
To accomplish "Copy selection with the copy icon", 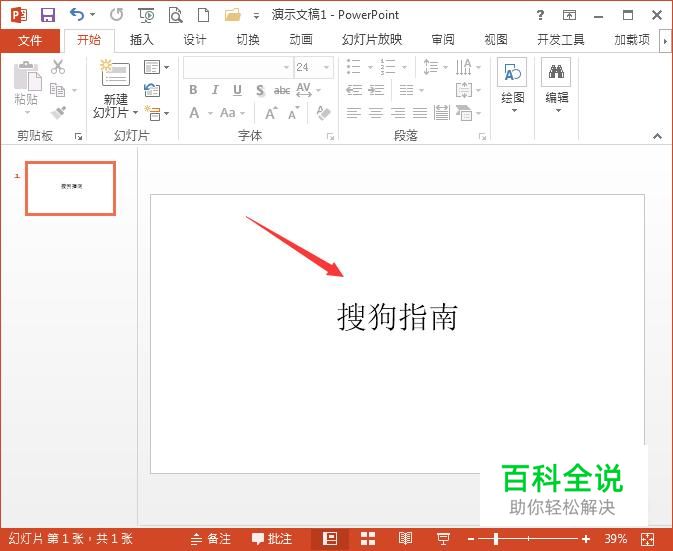I will pyautogui.click(x=58, y=90).
